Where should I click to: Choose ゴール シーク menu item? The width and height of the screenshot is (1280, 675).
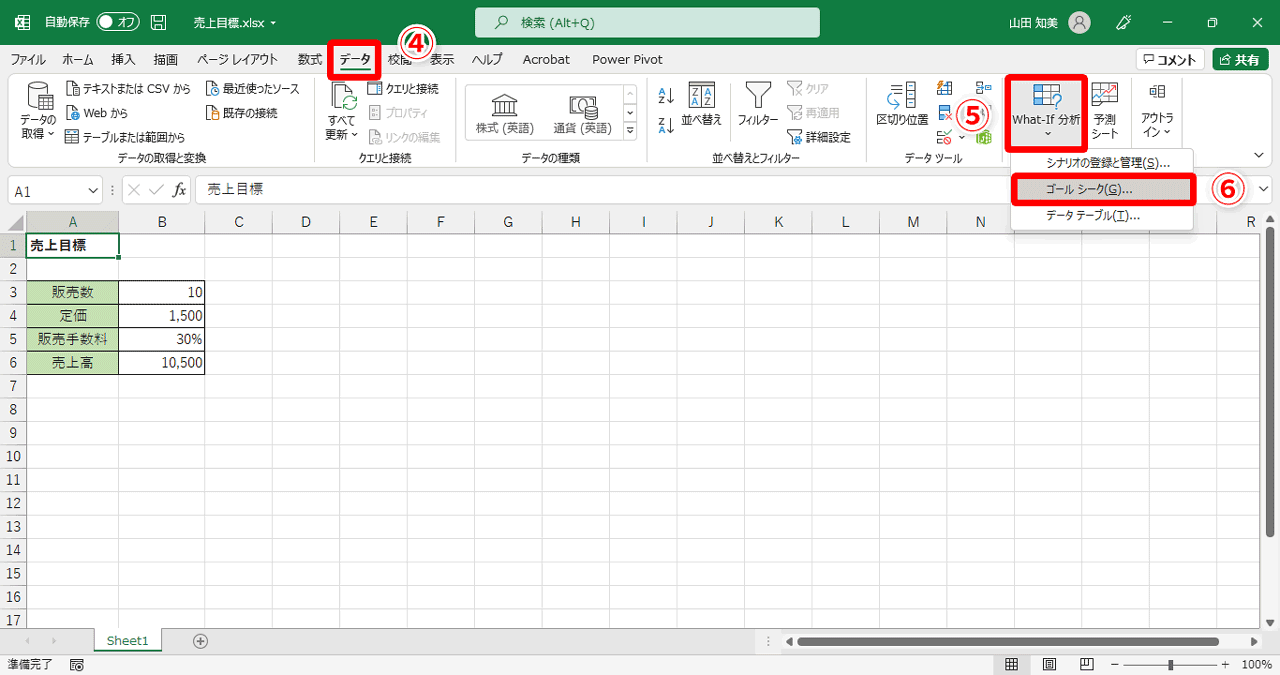(1102, 189)
